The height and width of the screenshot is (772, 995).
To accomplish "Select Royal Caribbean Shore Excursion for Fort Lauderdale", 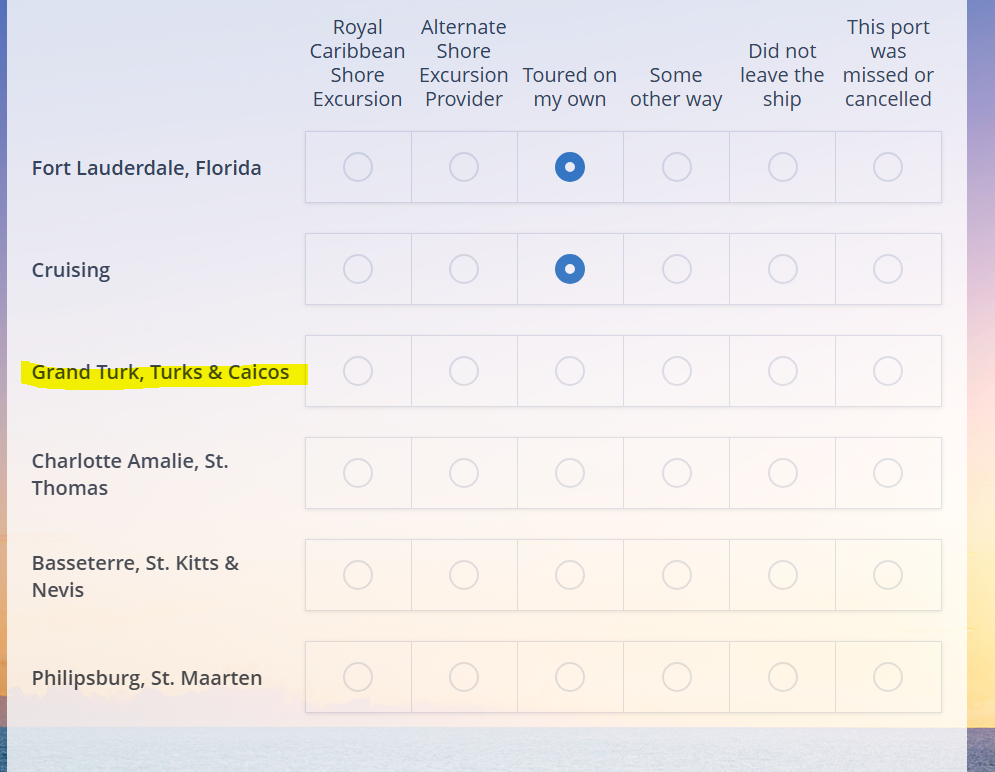I will (358, 167).
